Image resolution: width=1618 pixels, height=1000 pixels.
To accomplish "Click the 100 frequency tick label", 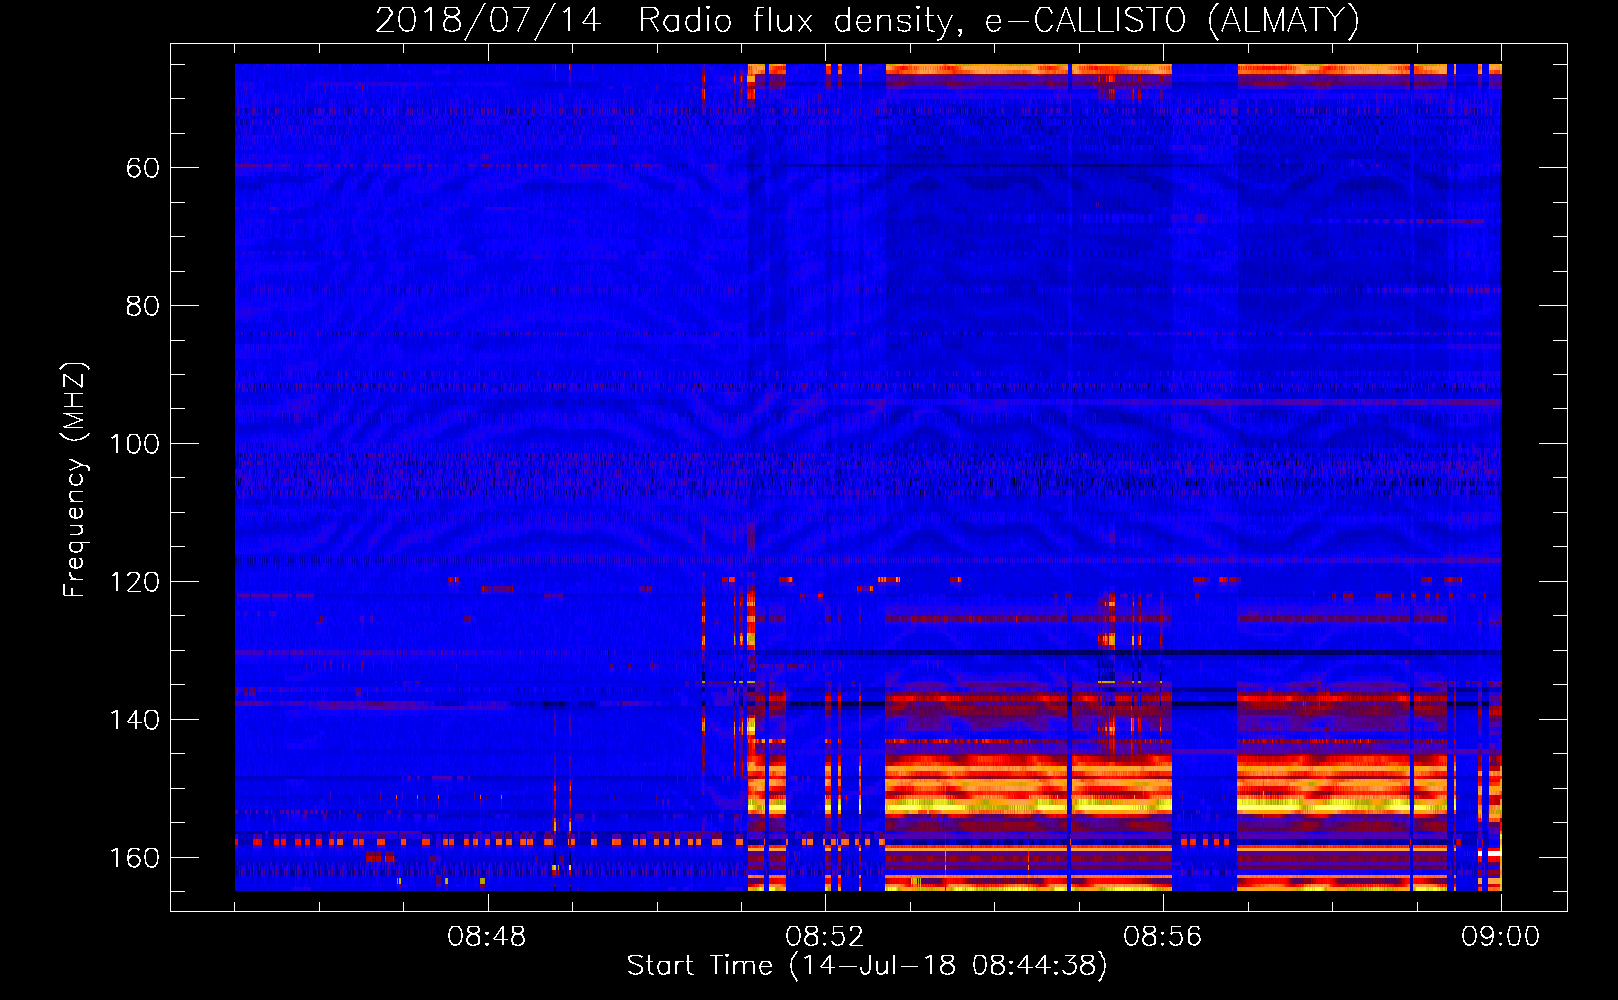I will coord(134,444).
